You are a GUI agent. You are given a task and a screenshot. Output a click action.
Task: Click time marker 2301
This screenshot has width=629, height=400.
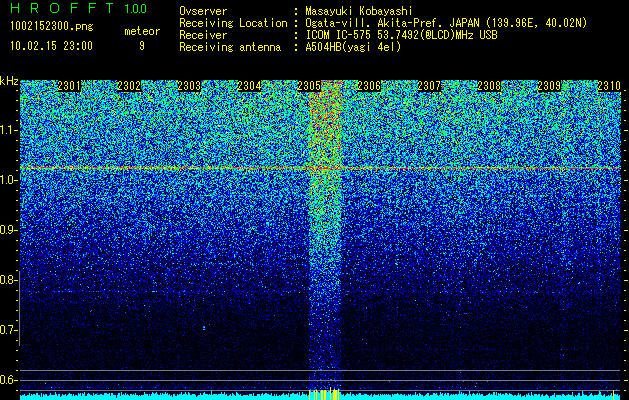pyautogui.click(x=69, y=86)
